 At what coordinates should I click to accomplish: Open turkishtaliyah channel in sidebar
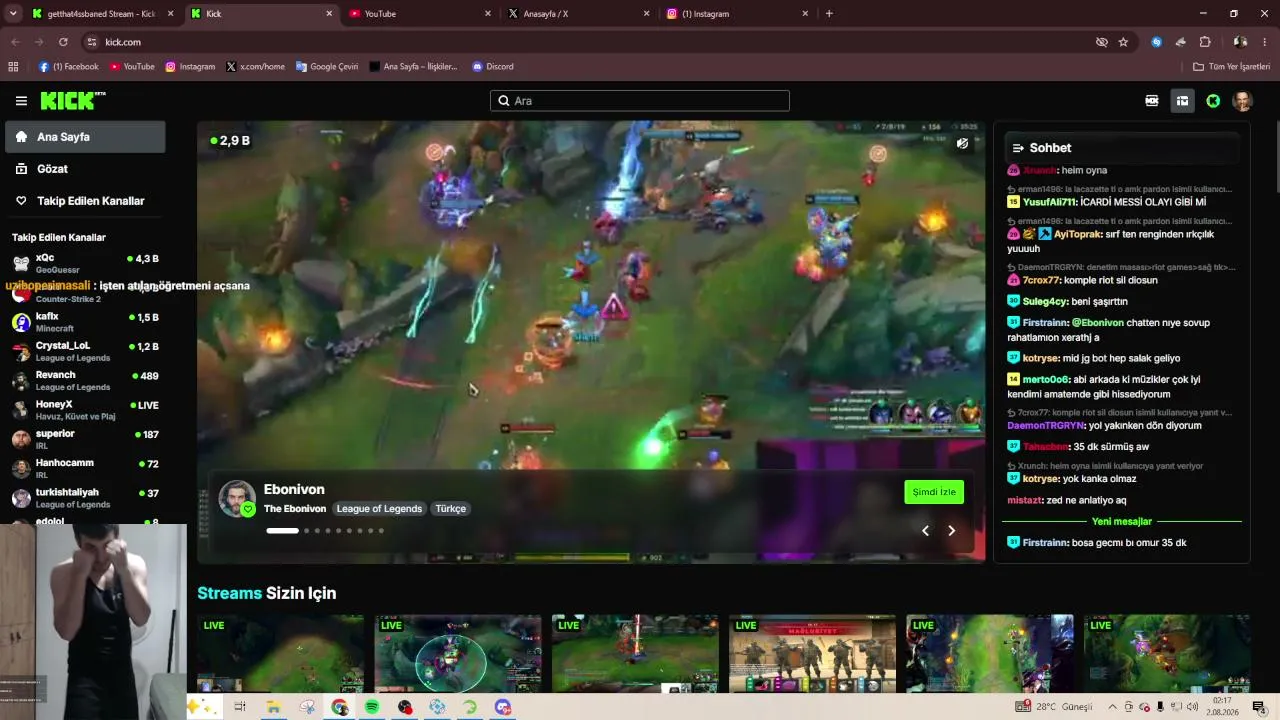point(85,498)
